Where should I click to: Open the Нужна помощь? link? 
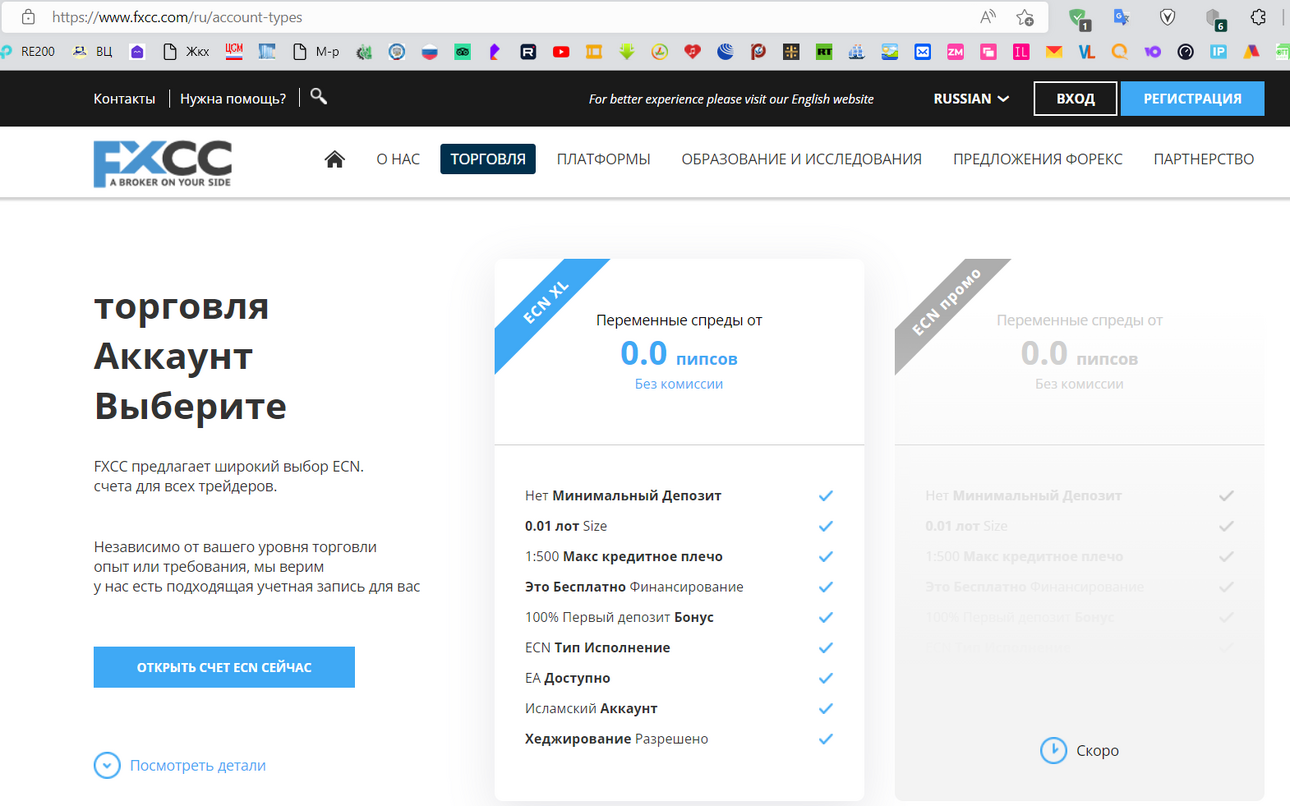point(233,98)
